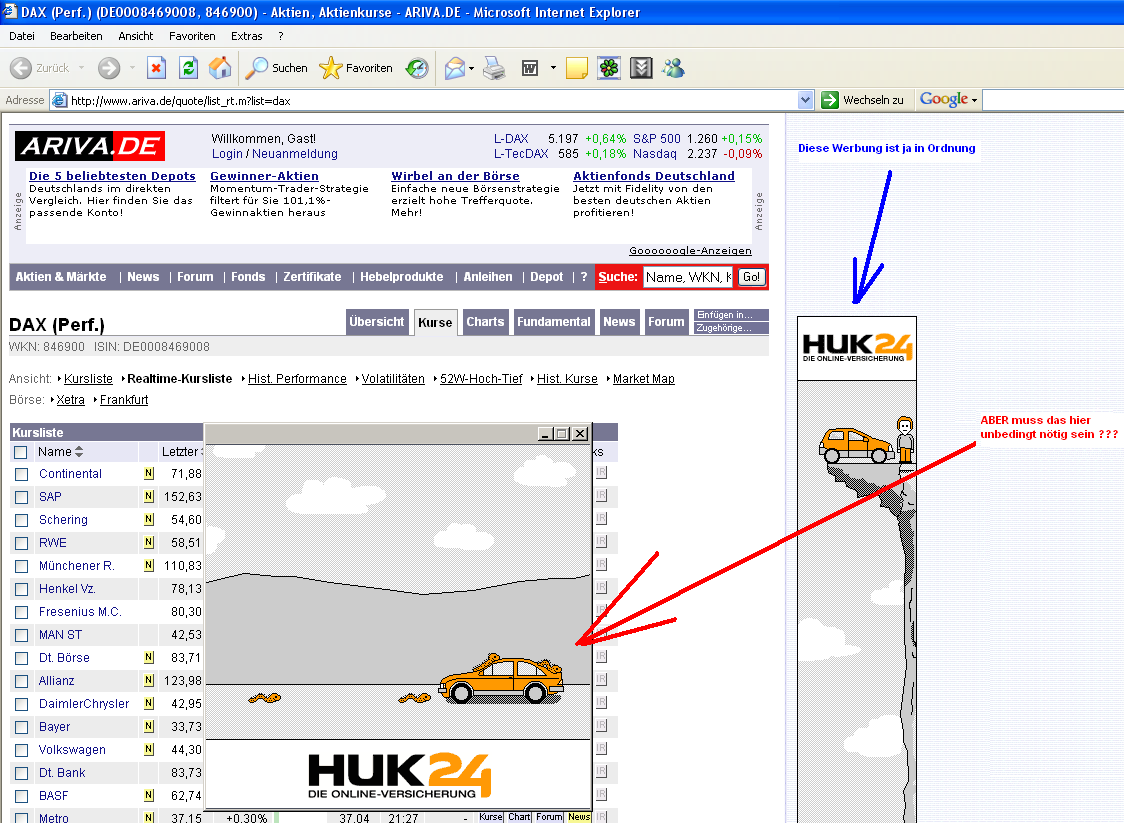Open the DaimlerChrysler stock link
This screenshot has width=1124, height=823.
click(x=84, y=703)
